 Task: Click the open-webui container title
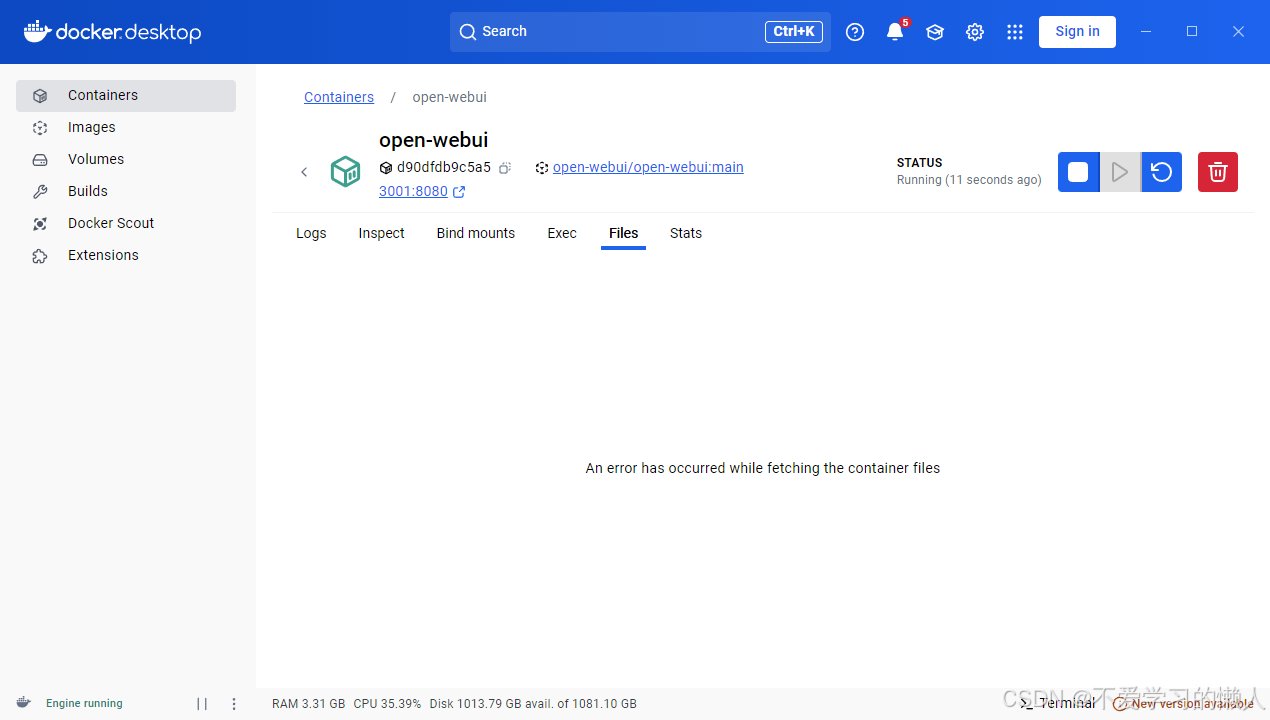434,140
